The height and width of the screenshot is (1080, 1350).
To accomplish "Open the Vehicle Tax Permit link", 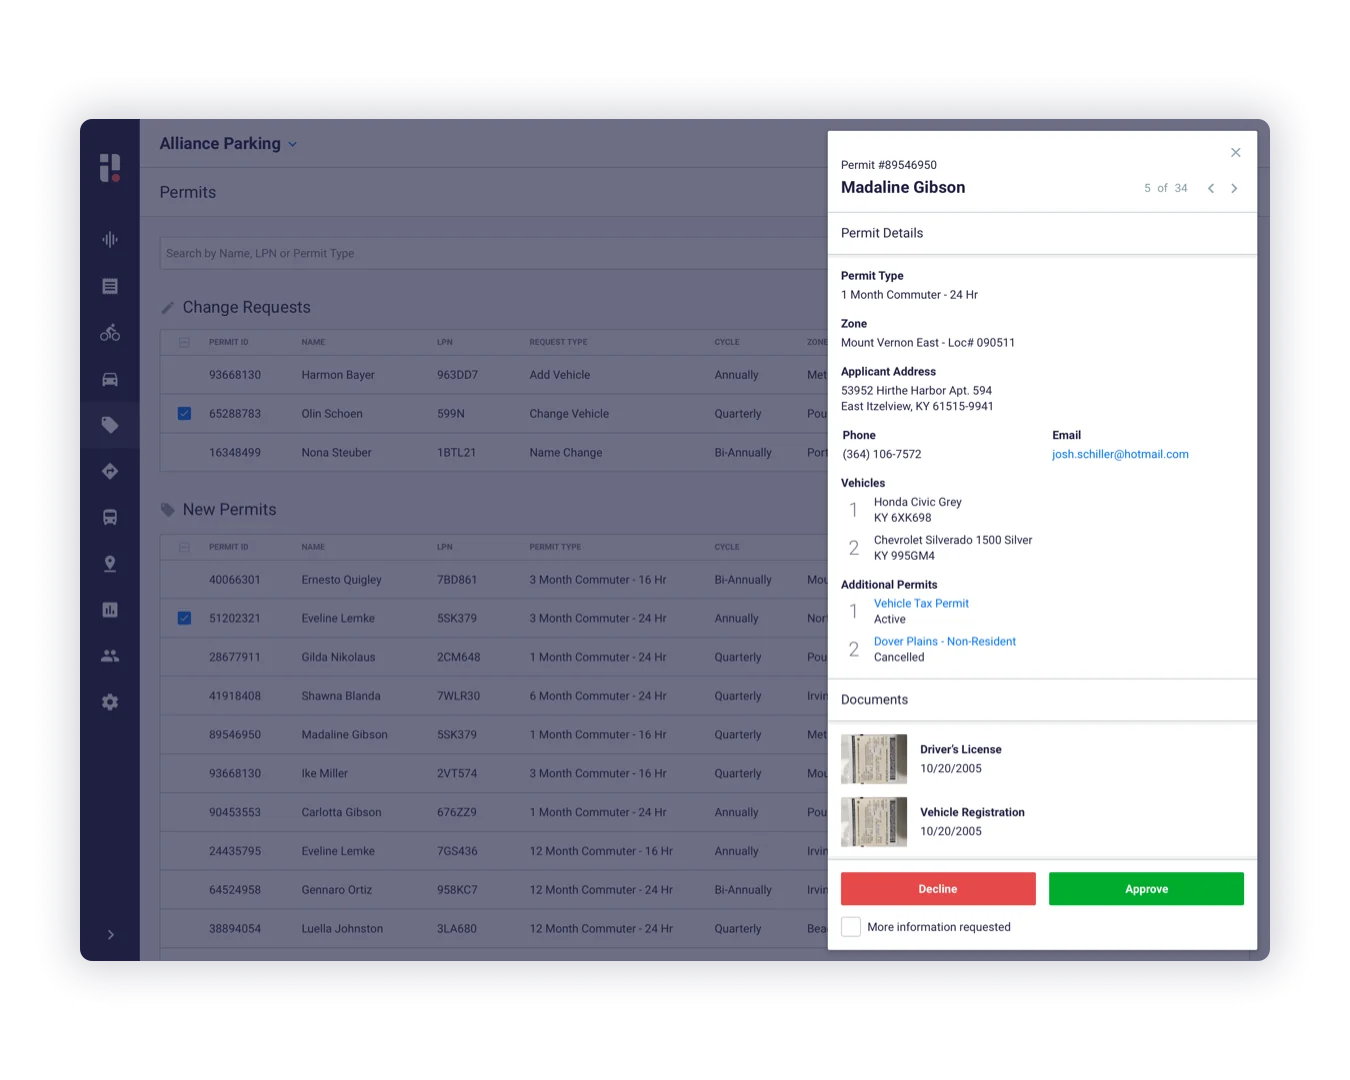I will click(x=921, y=603).
